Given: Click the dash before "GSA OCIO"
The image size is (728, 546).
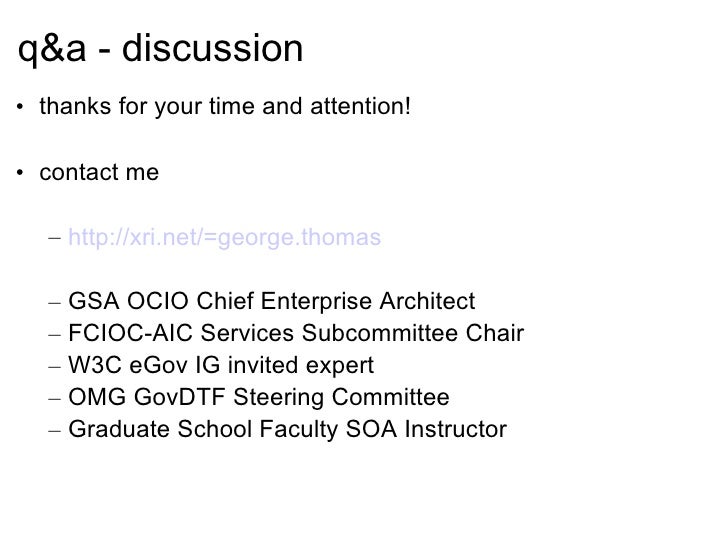Looking at the screenshot, I should 53,303.
